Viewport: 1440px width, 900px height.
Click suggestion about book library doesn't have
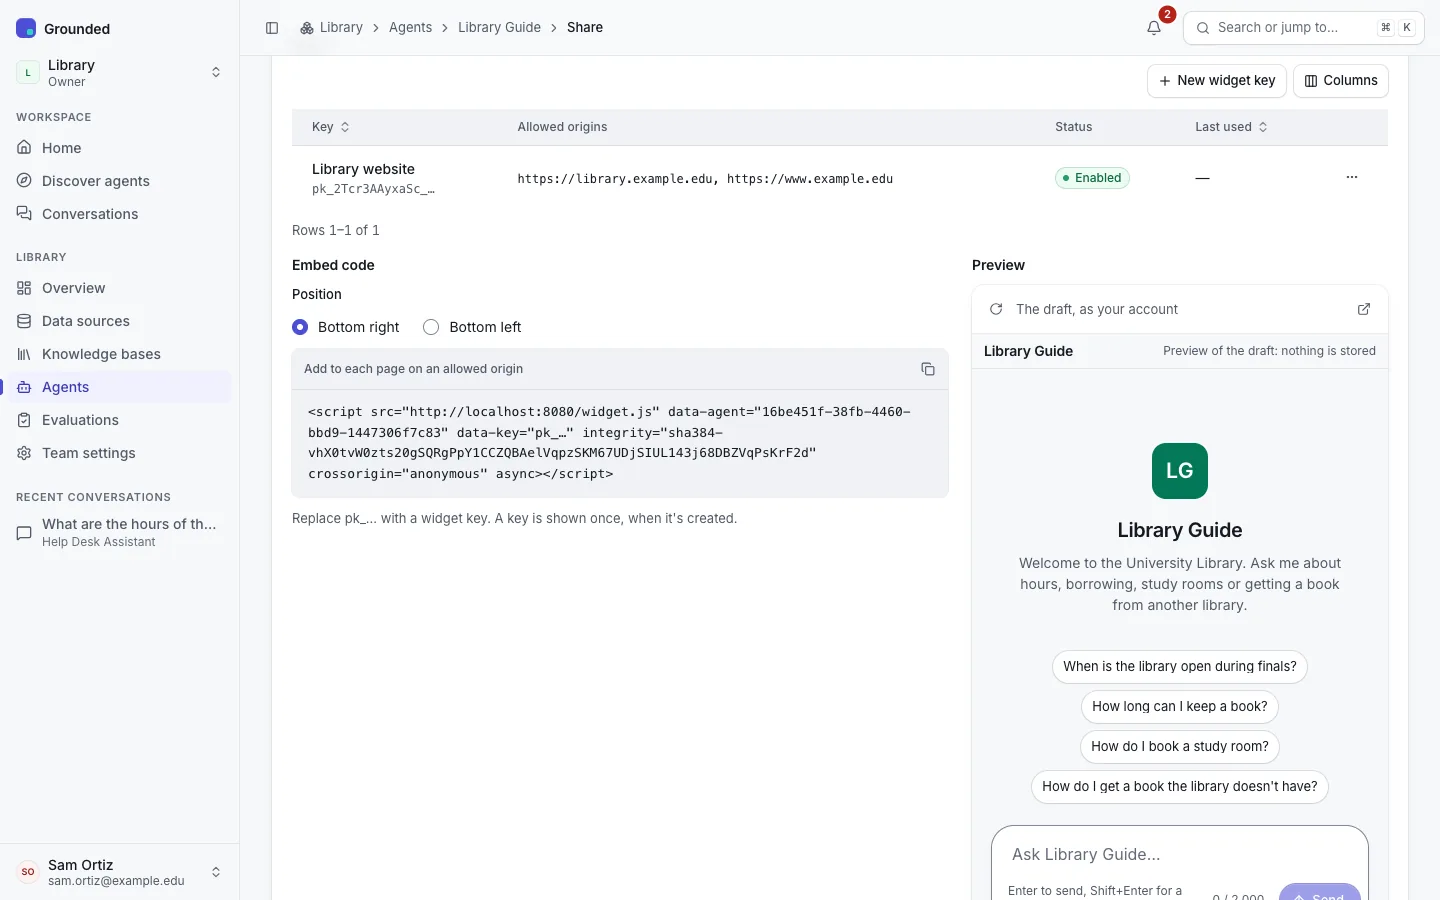click(1180, 787)
